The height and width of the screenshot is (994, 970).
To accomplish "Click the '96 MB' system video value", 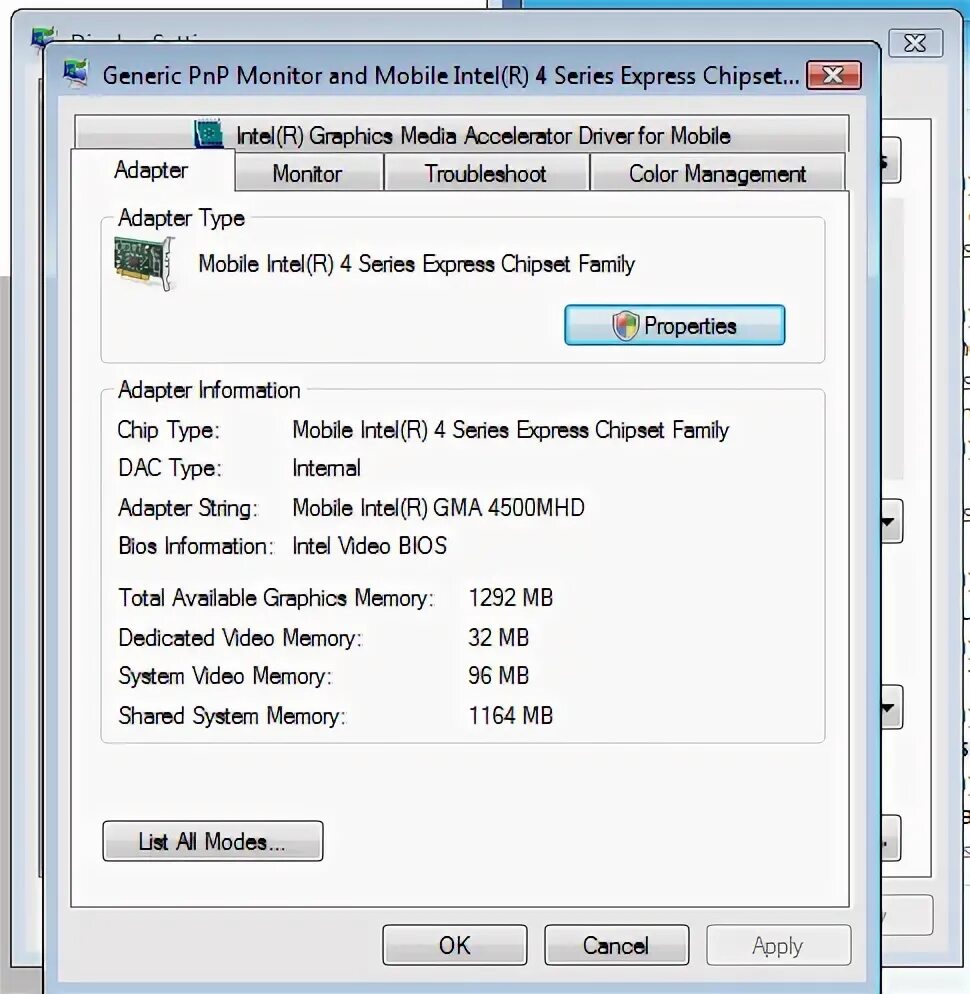I will pos(498,676).
